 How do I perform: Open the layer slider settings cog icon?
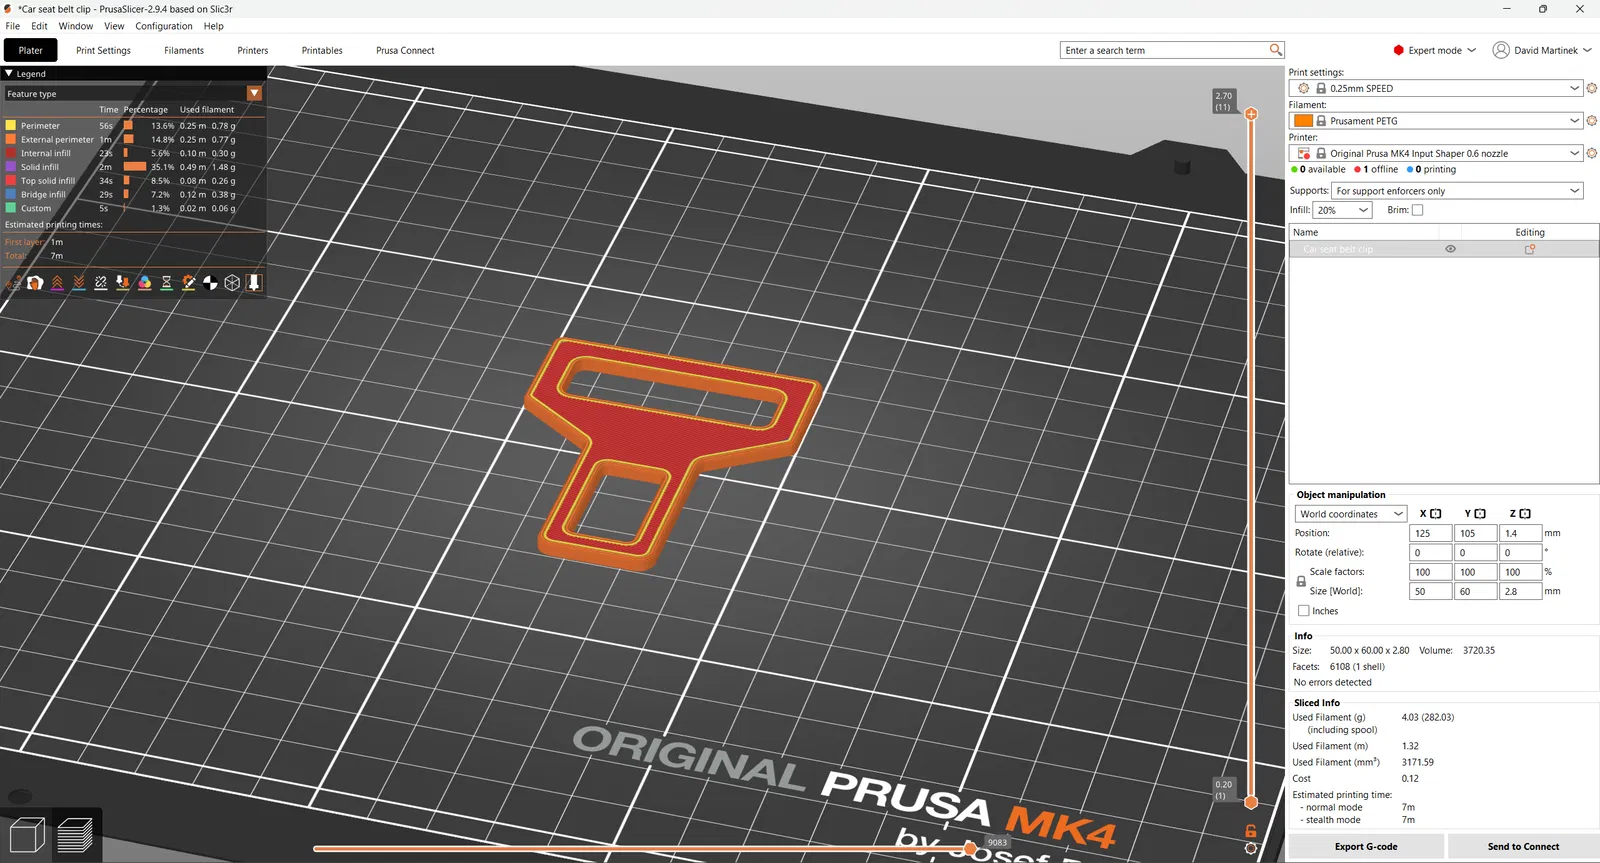1251,848
